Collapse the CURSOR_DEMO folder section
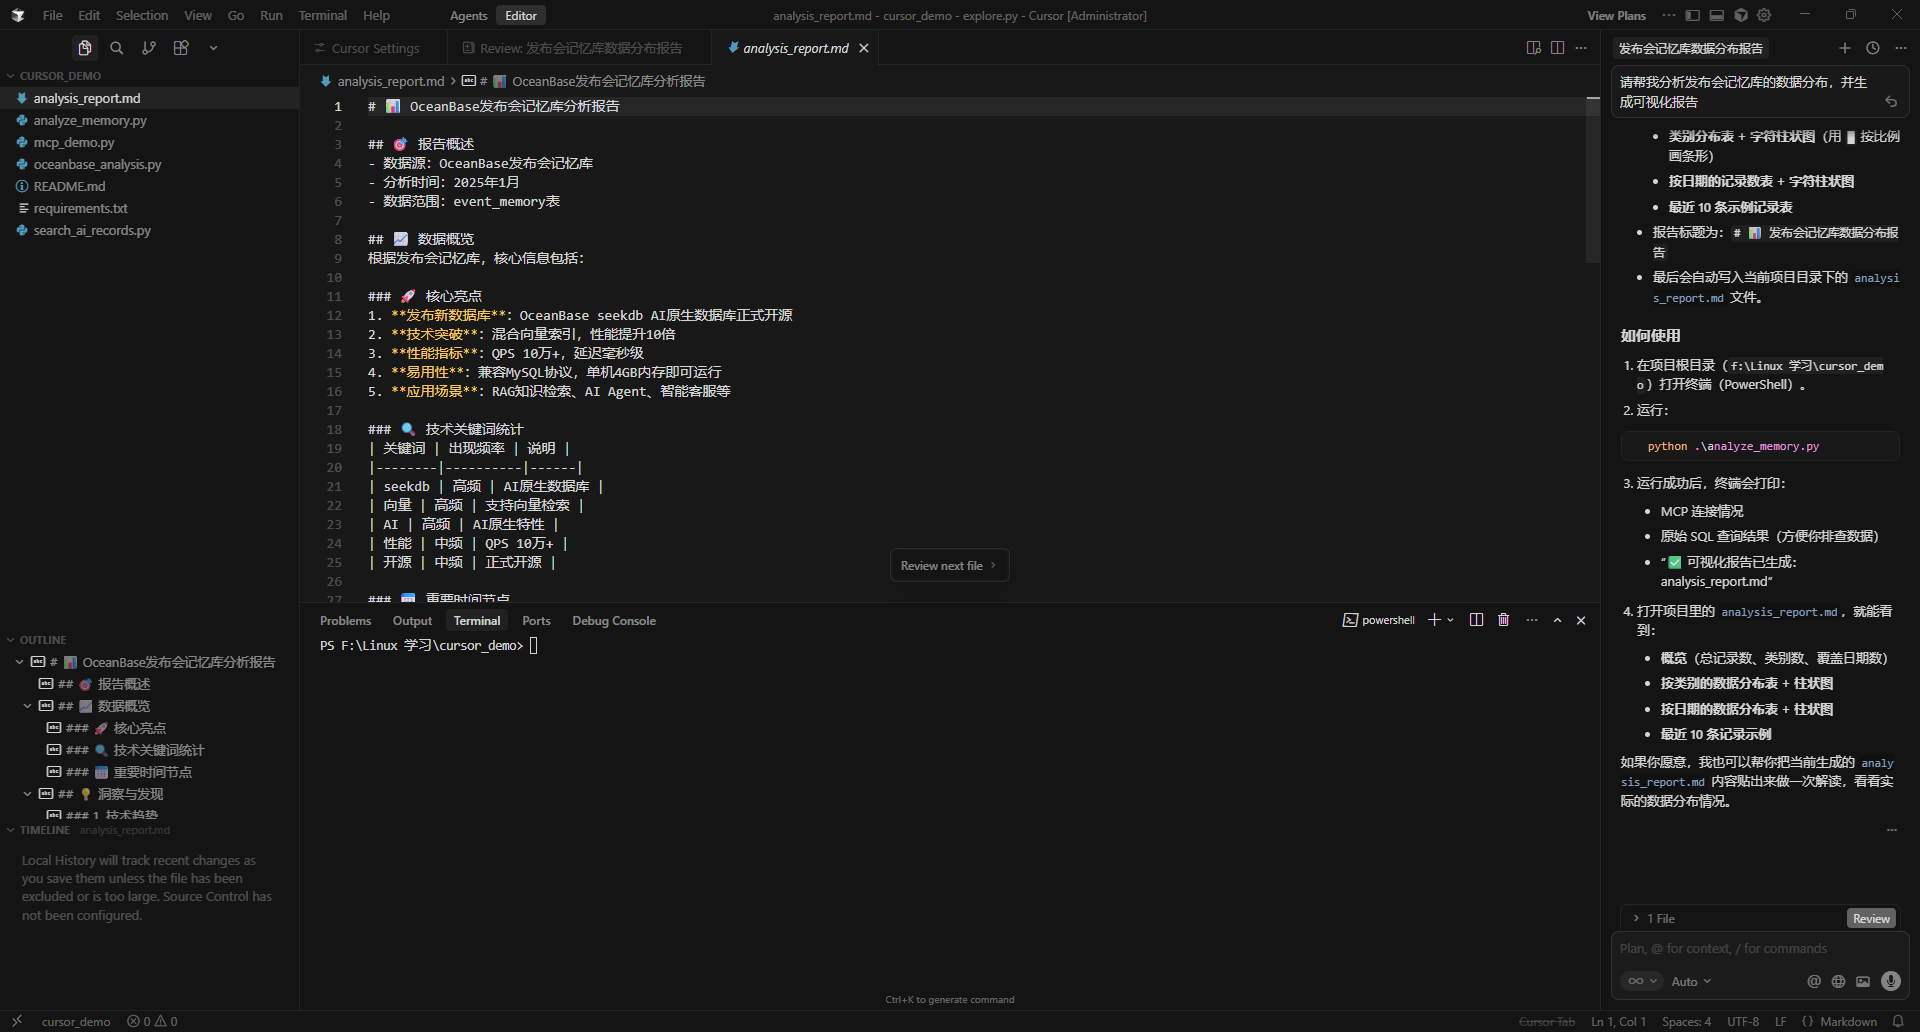This screenshot has width=1920, height=1032. tap(60, 76)
